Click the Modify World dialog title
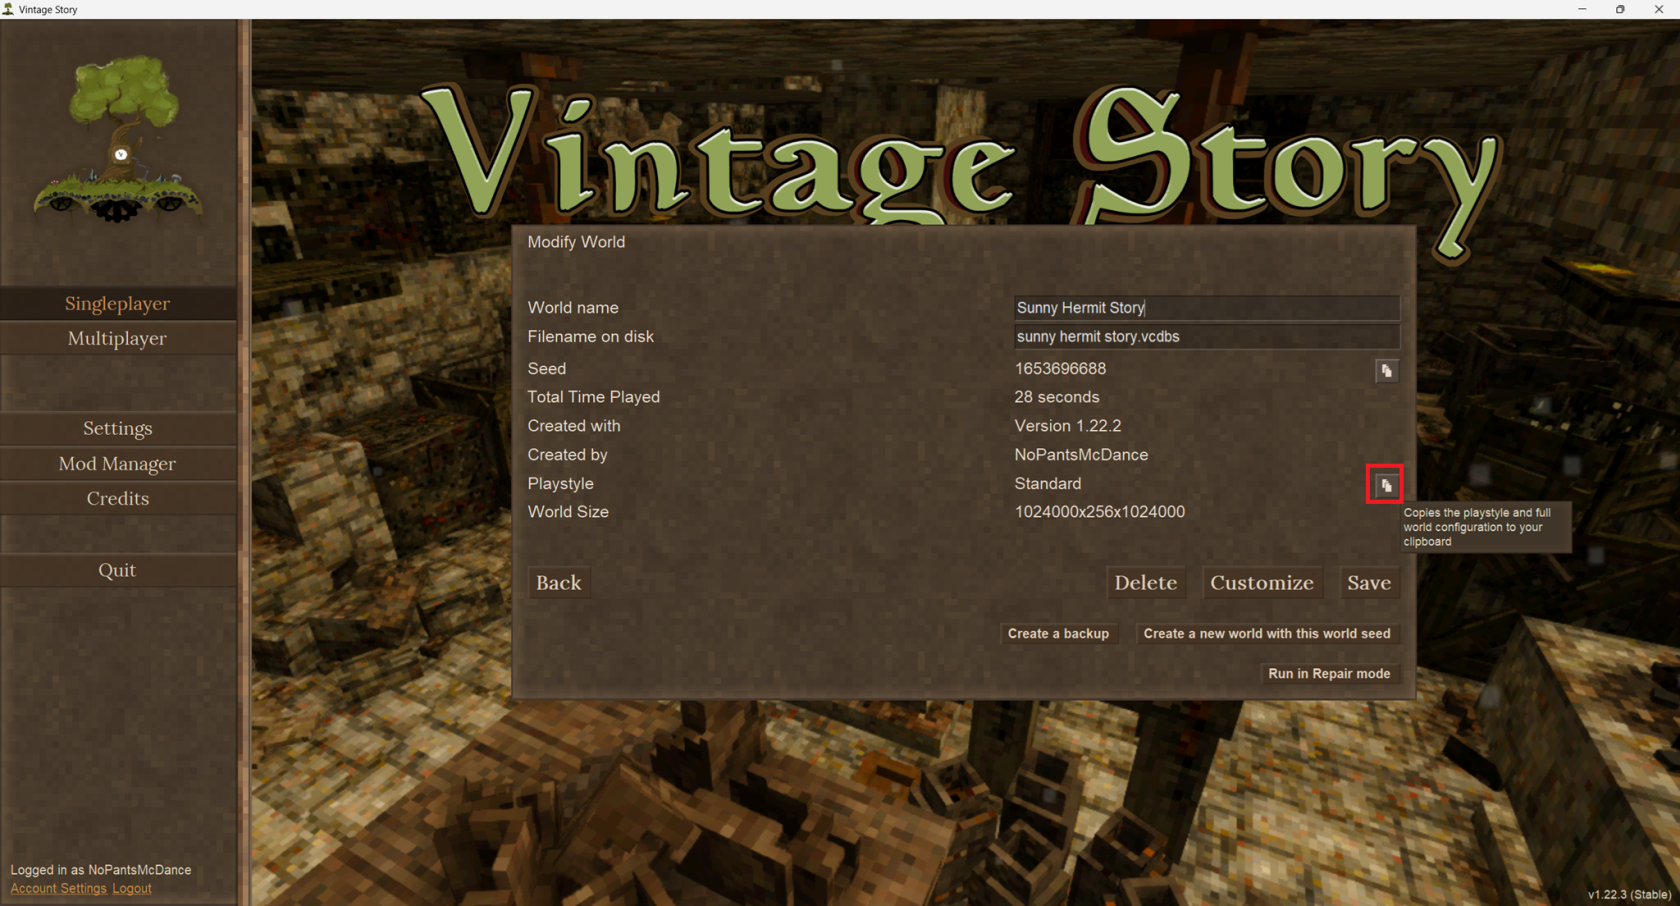The image size is (1680, 906). click(576, 242)
